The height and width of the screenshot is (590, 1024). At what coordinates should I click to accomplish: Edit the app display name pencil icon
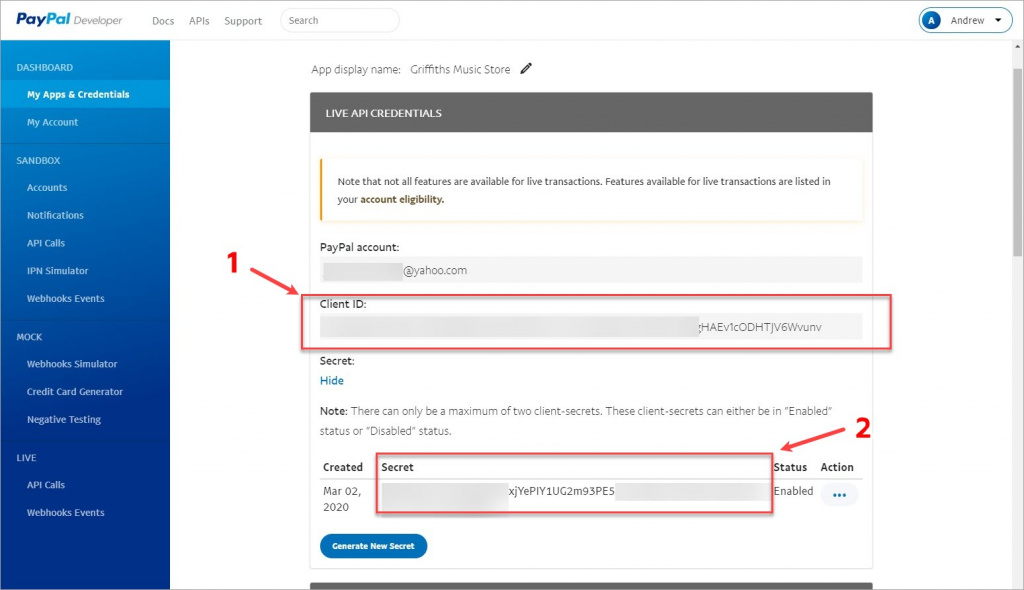click(x=526, y=69)
